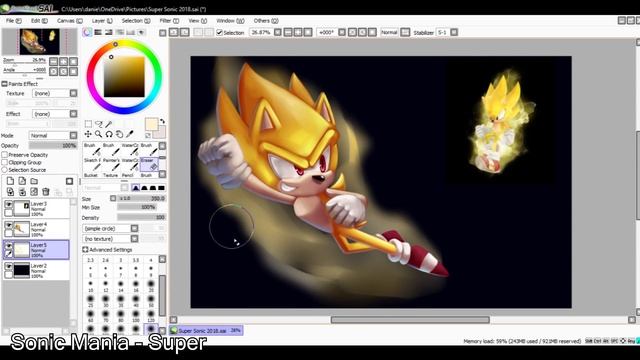Image resolution: width=640 pixels, height=360 pixels.
Task: Reset view rotation in top toolbar
Action: click(372, 32)
